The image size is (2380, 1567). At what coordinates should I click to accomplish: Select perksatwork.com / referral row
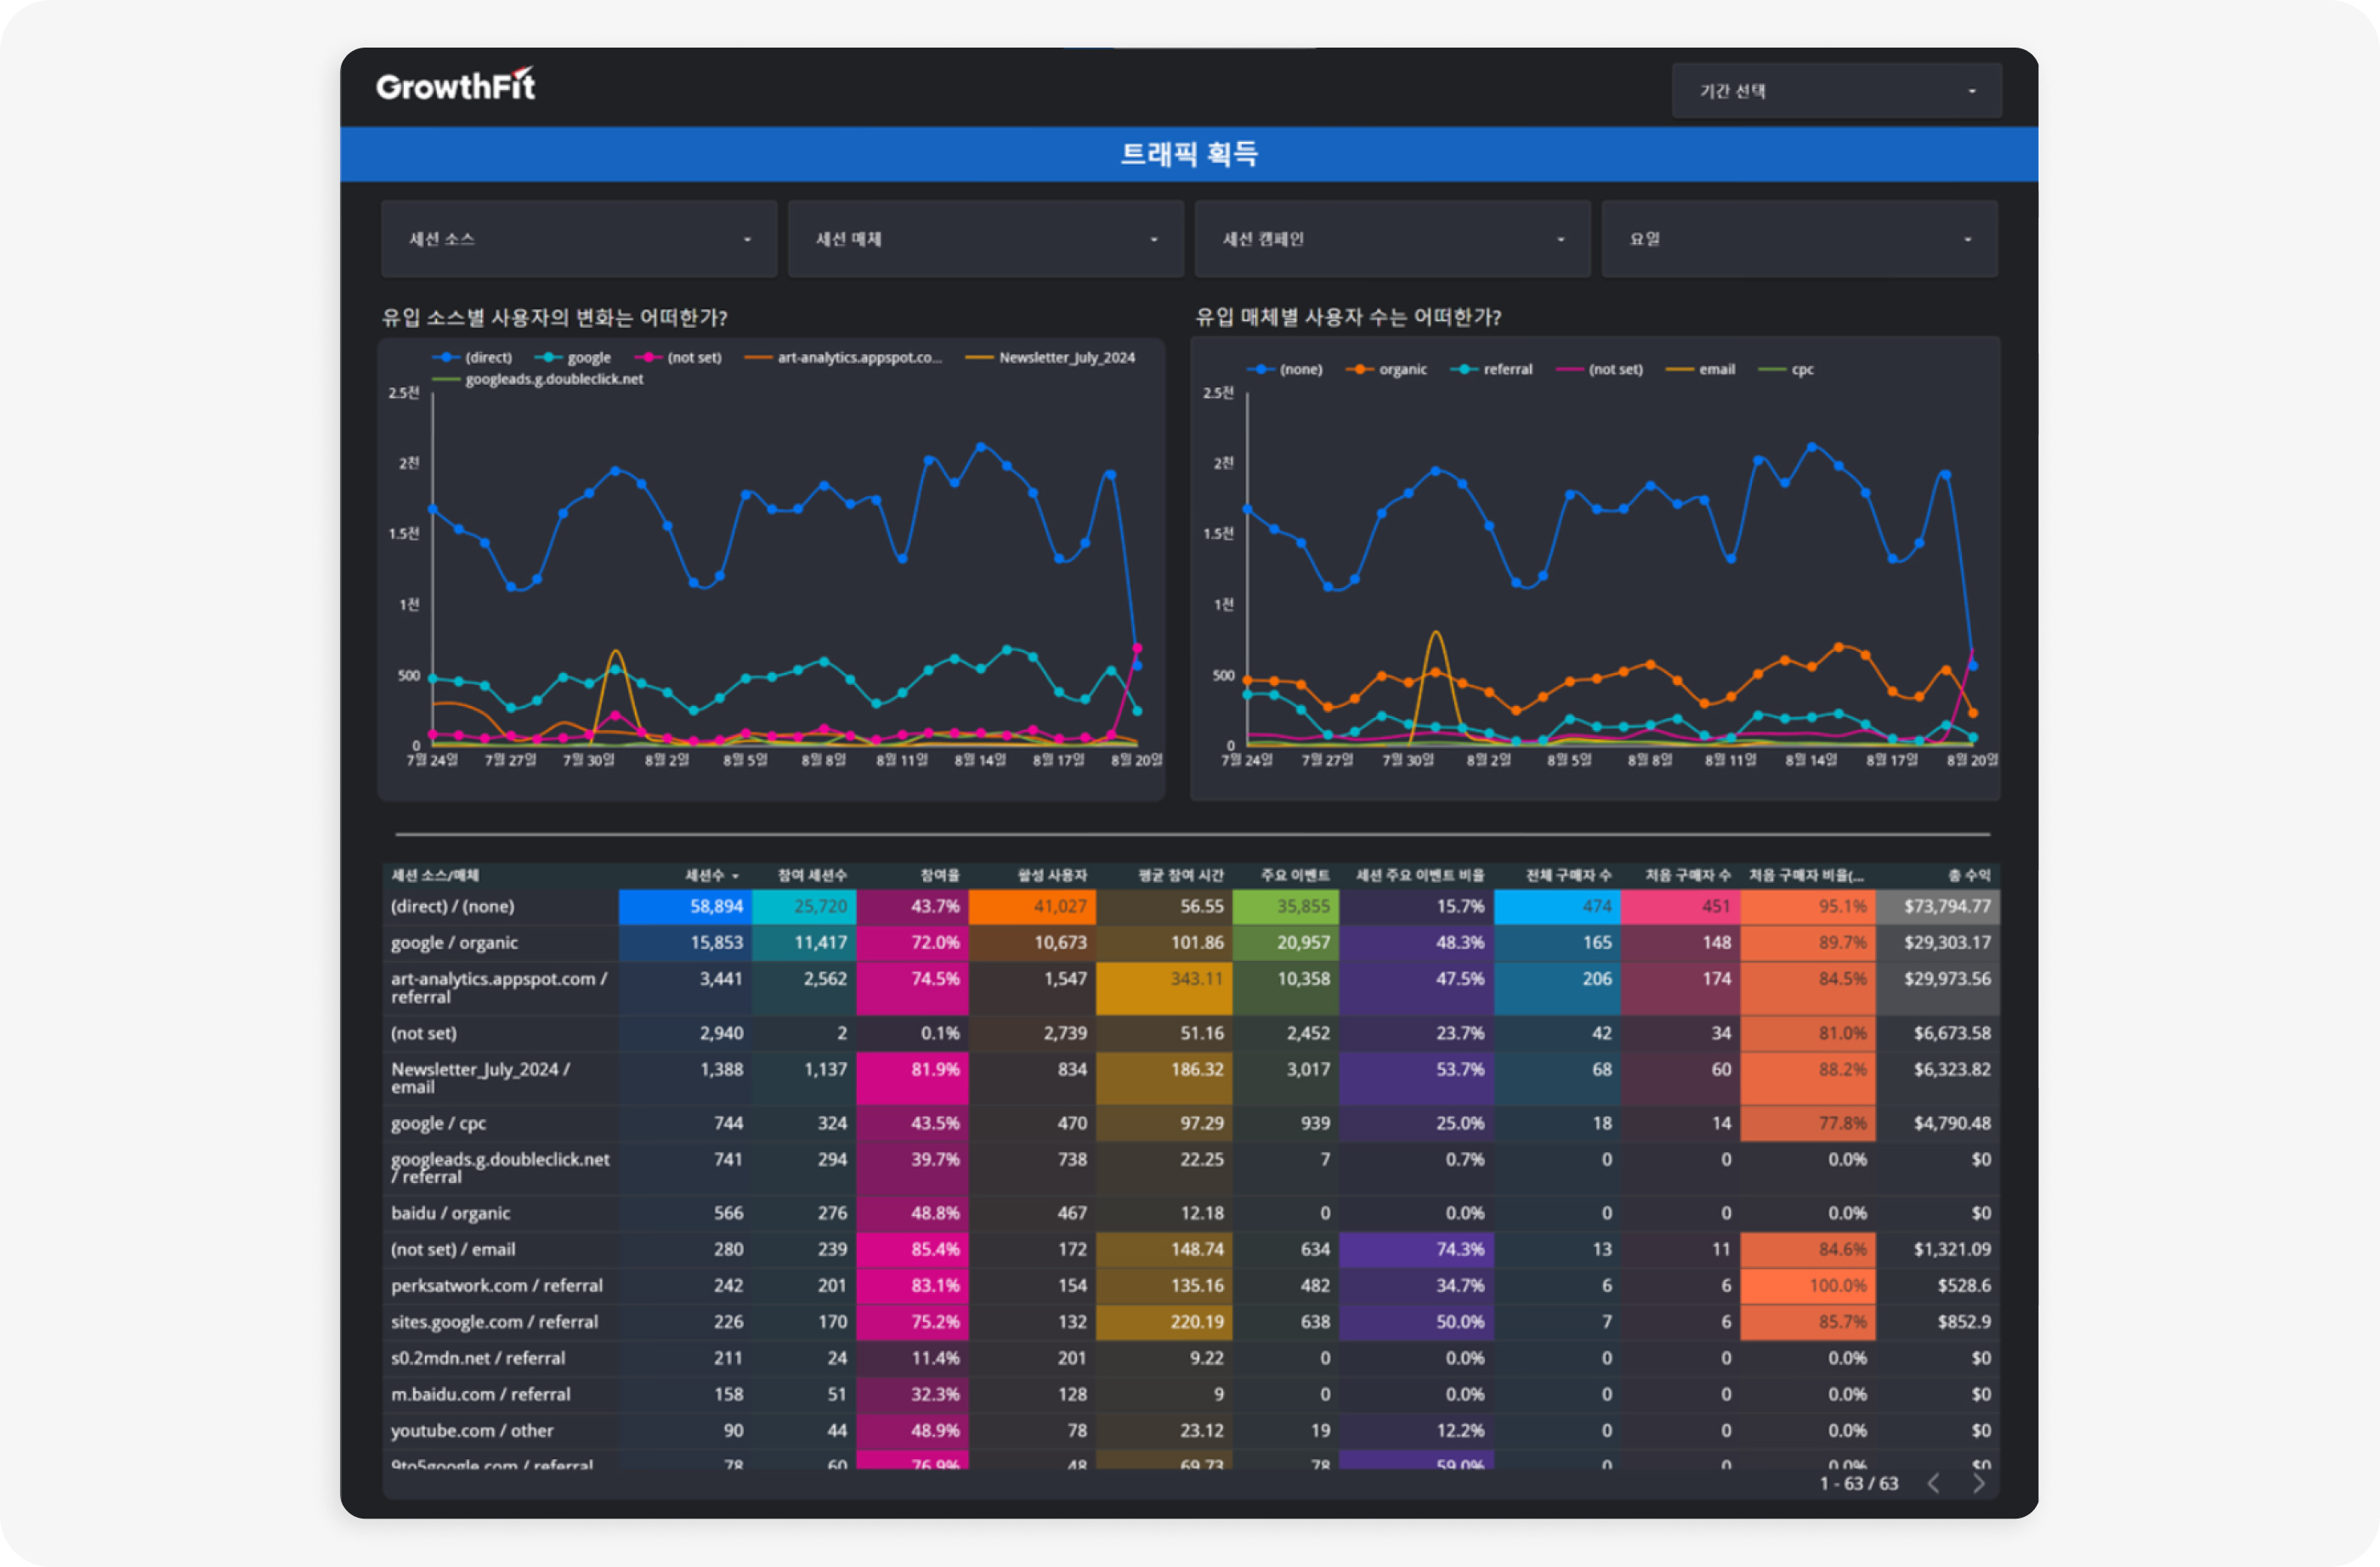[497, 1285]
